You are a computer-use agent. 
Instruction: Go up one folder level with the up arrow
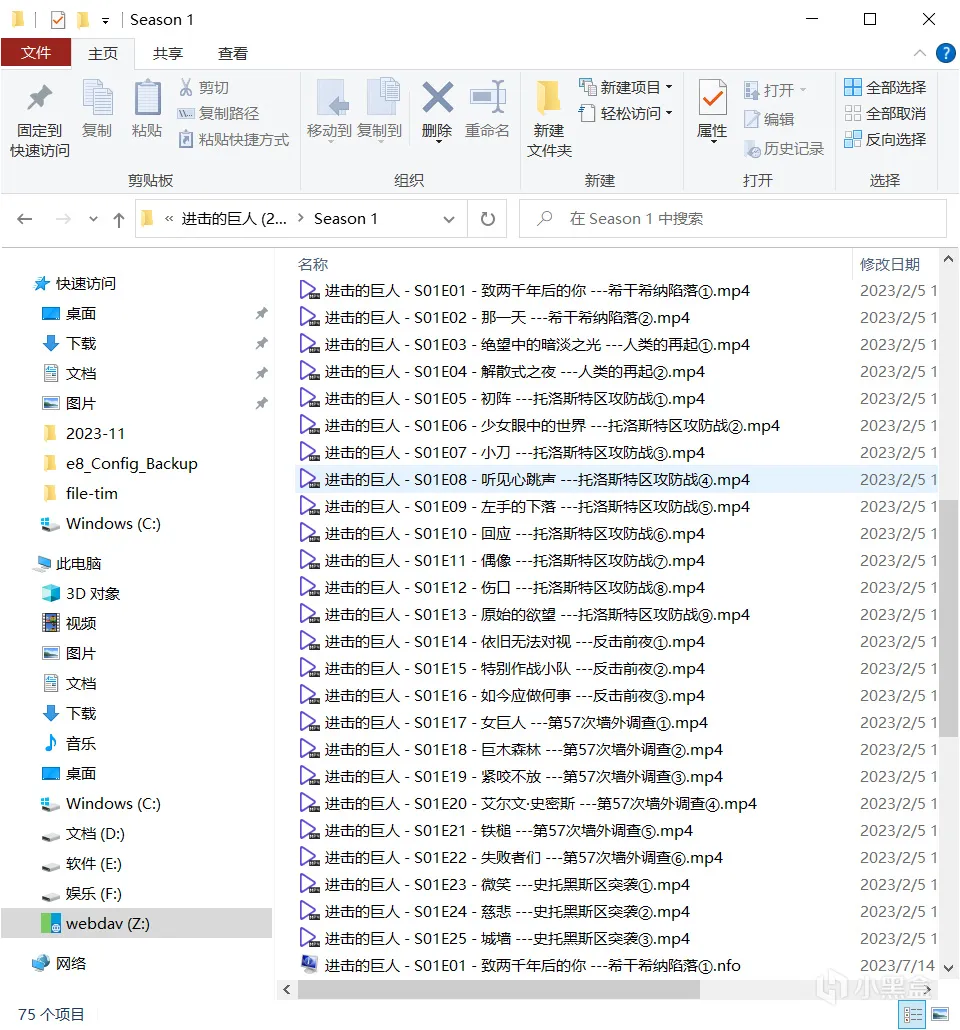[119, 219]
